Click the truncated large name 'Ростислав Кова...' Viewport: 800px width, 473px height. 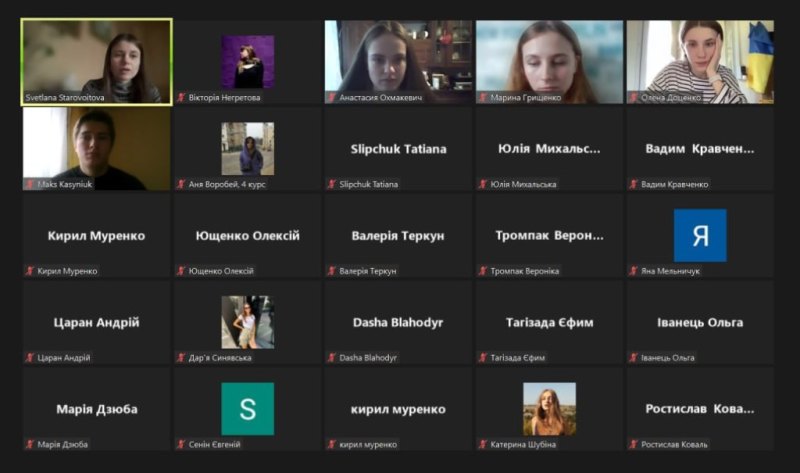(x=700, y=409)
